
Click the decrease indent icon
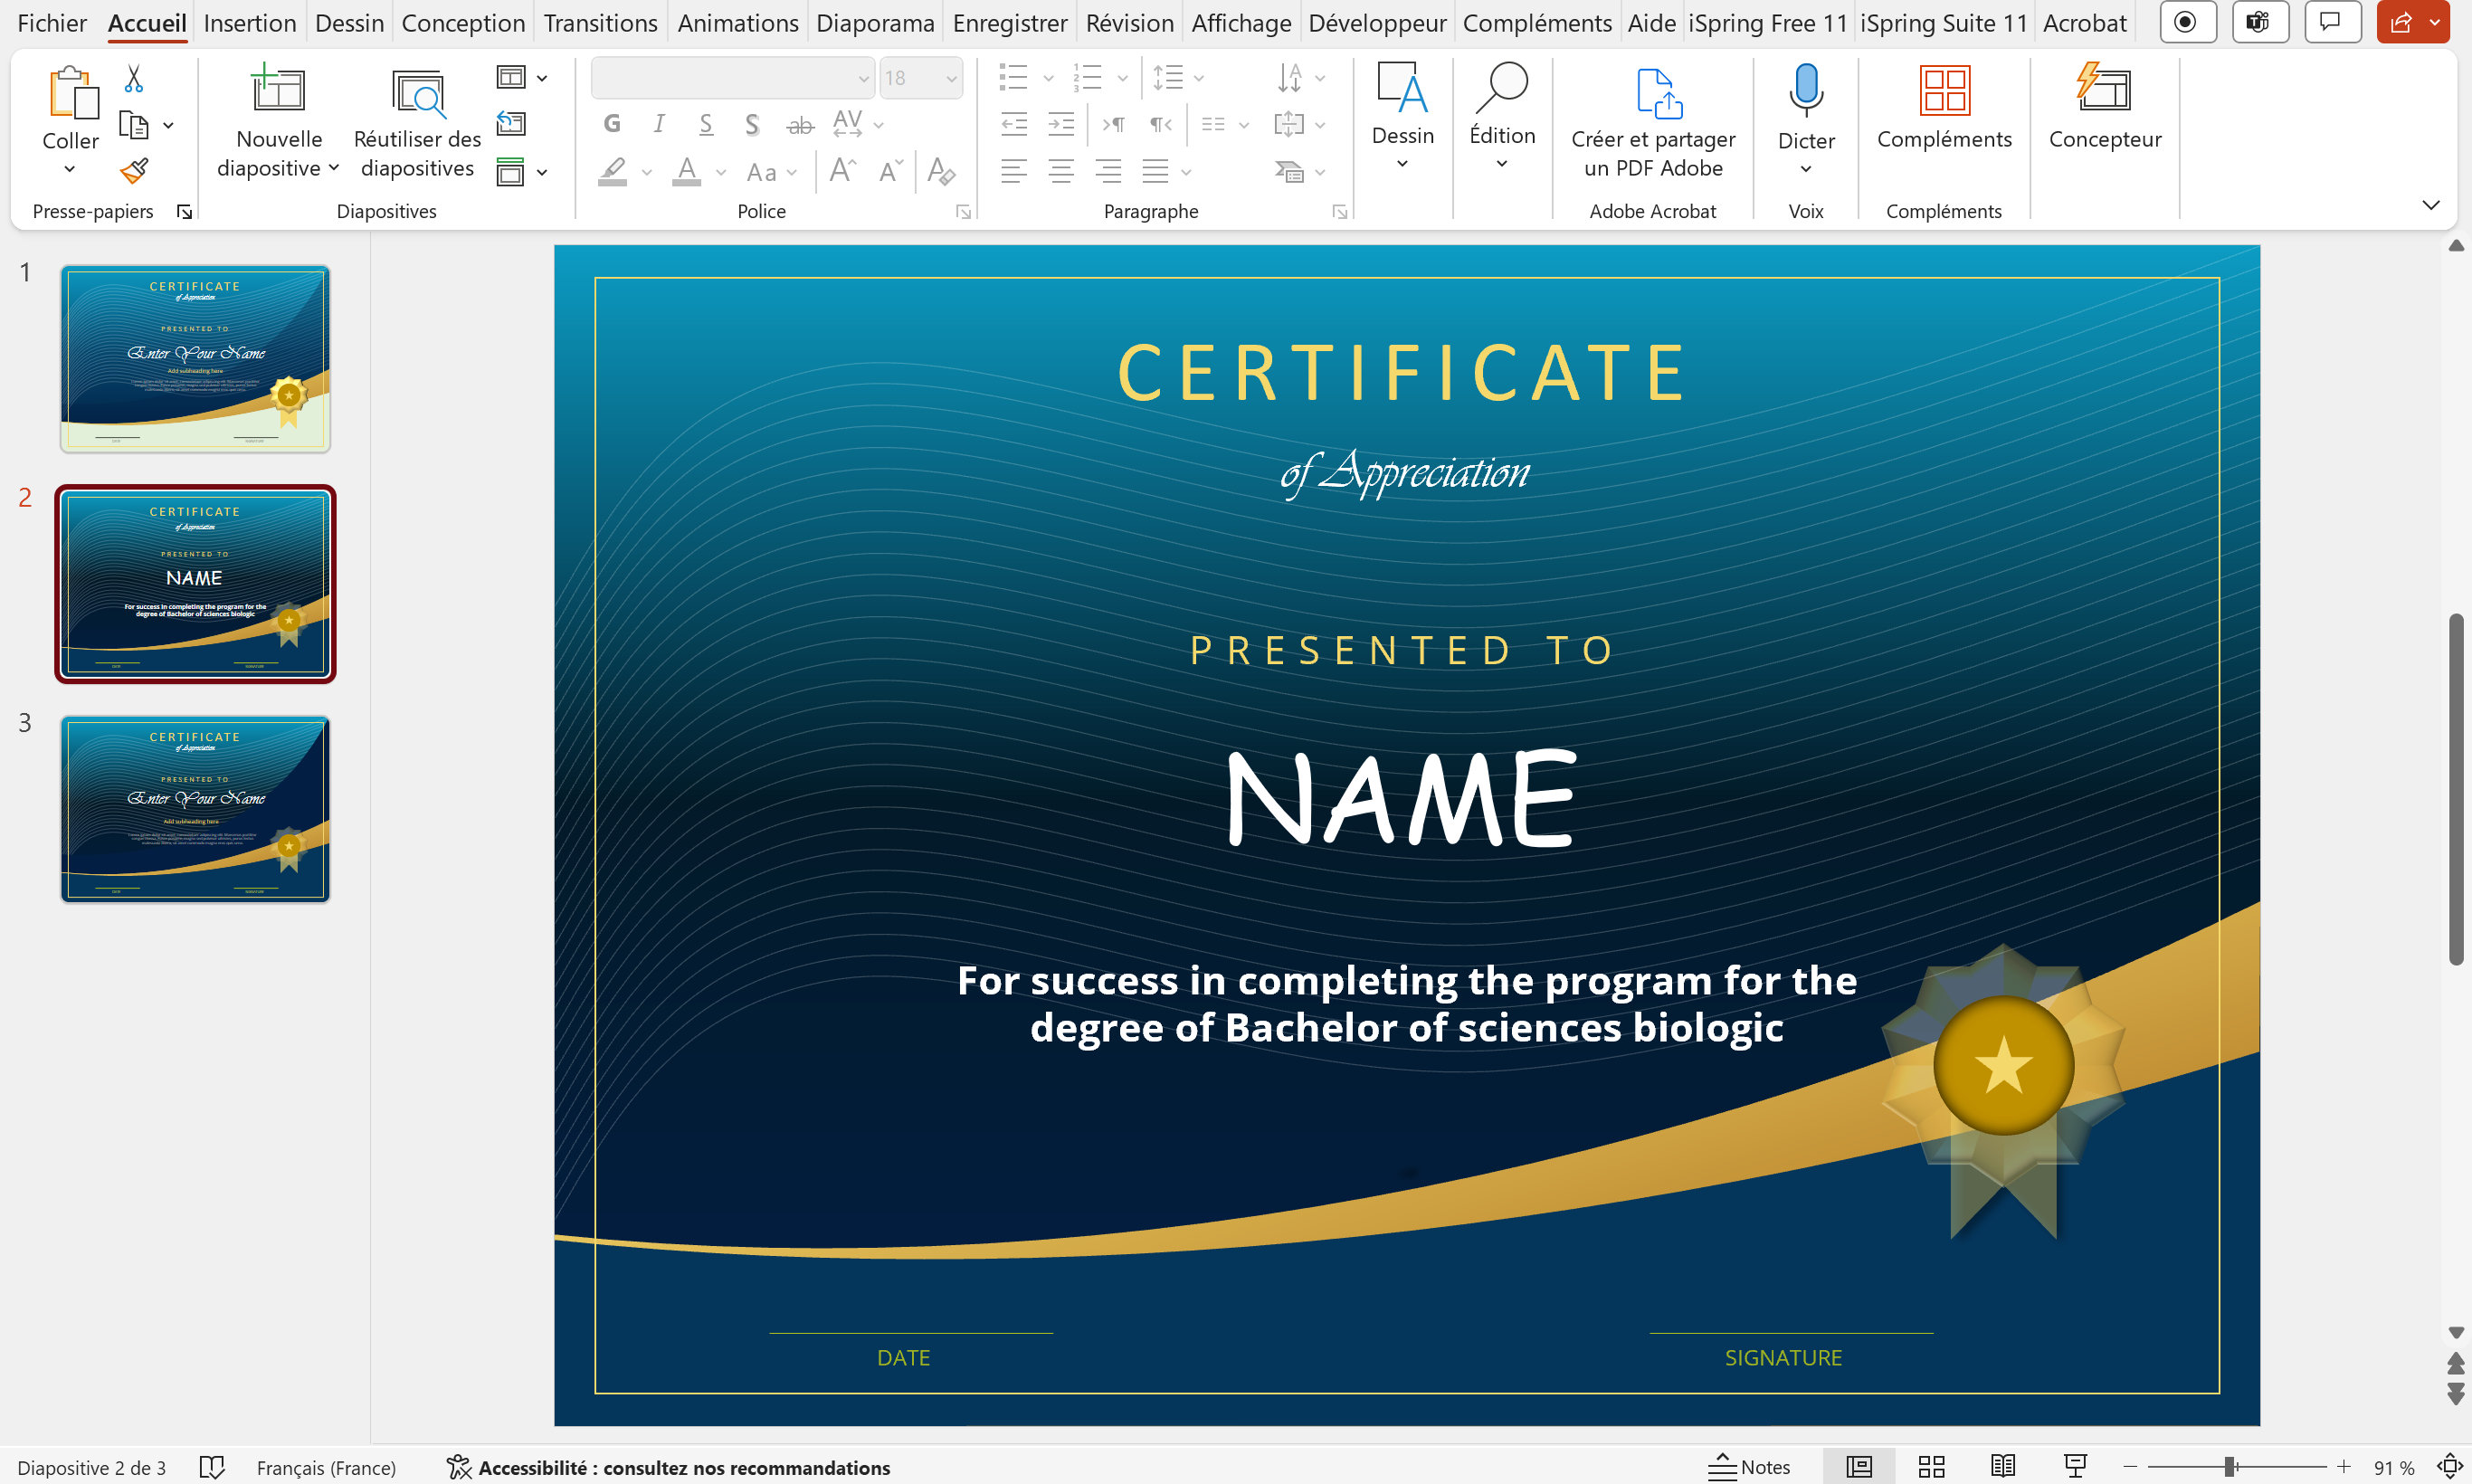pos(1014,124)
